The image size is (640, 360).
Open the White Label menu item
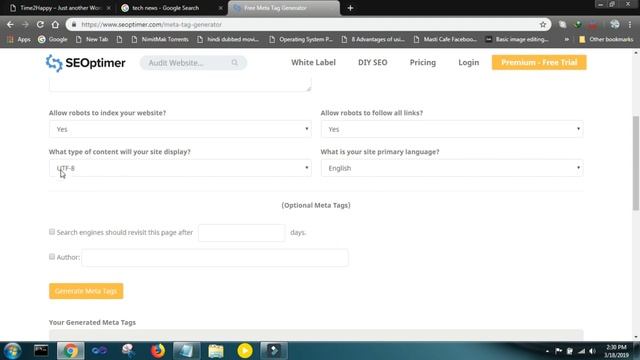coord(313,62)
